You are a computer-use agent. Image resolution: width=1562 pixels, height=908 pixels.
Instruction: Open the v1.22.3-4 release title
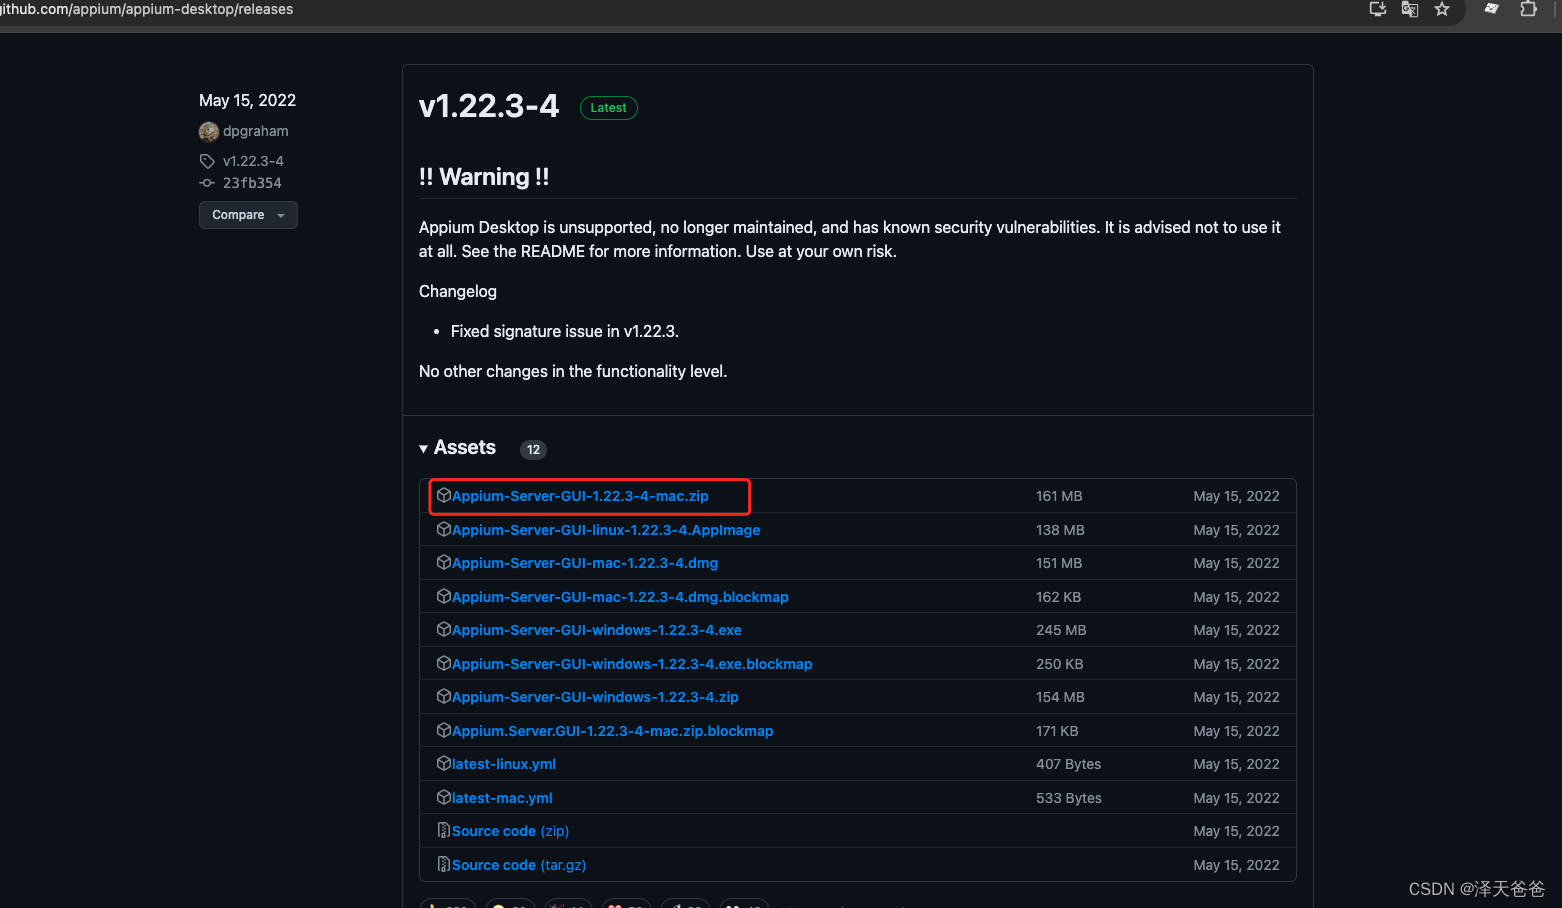point(489,106)
